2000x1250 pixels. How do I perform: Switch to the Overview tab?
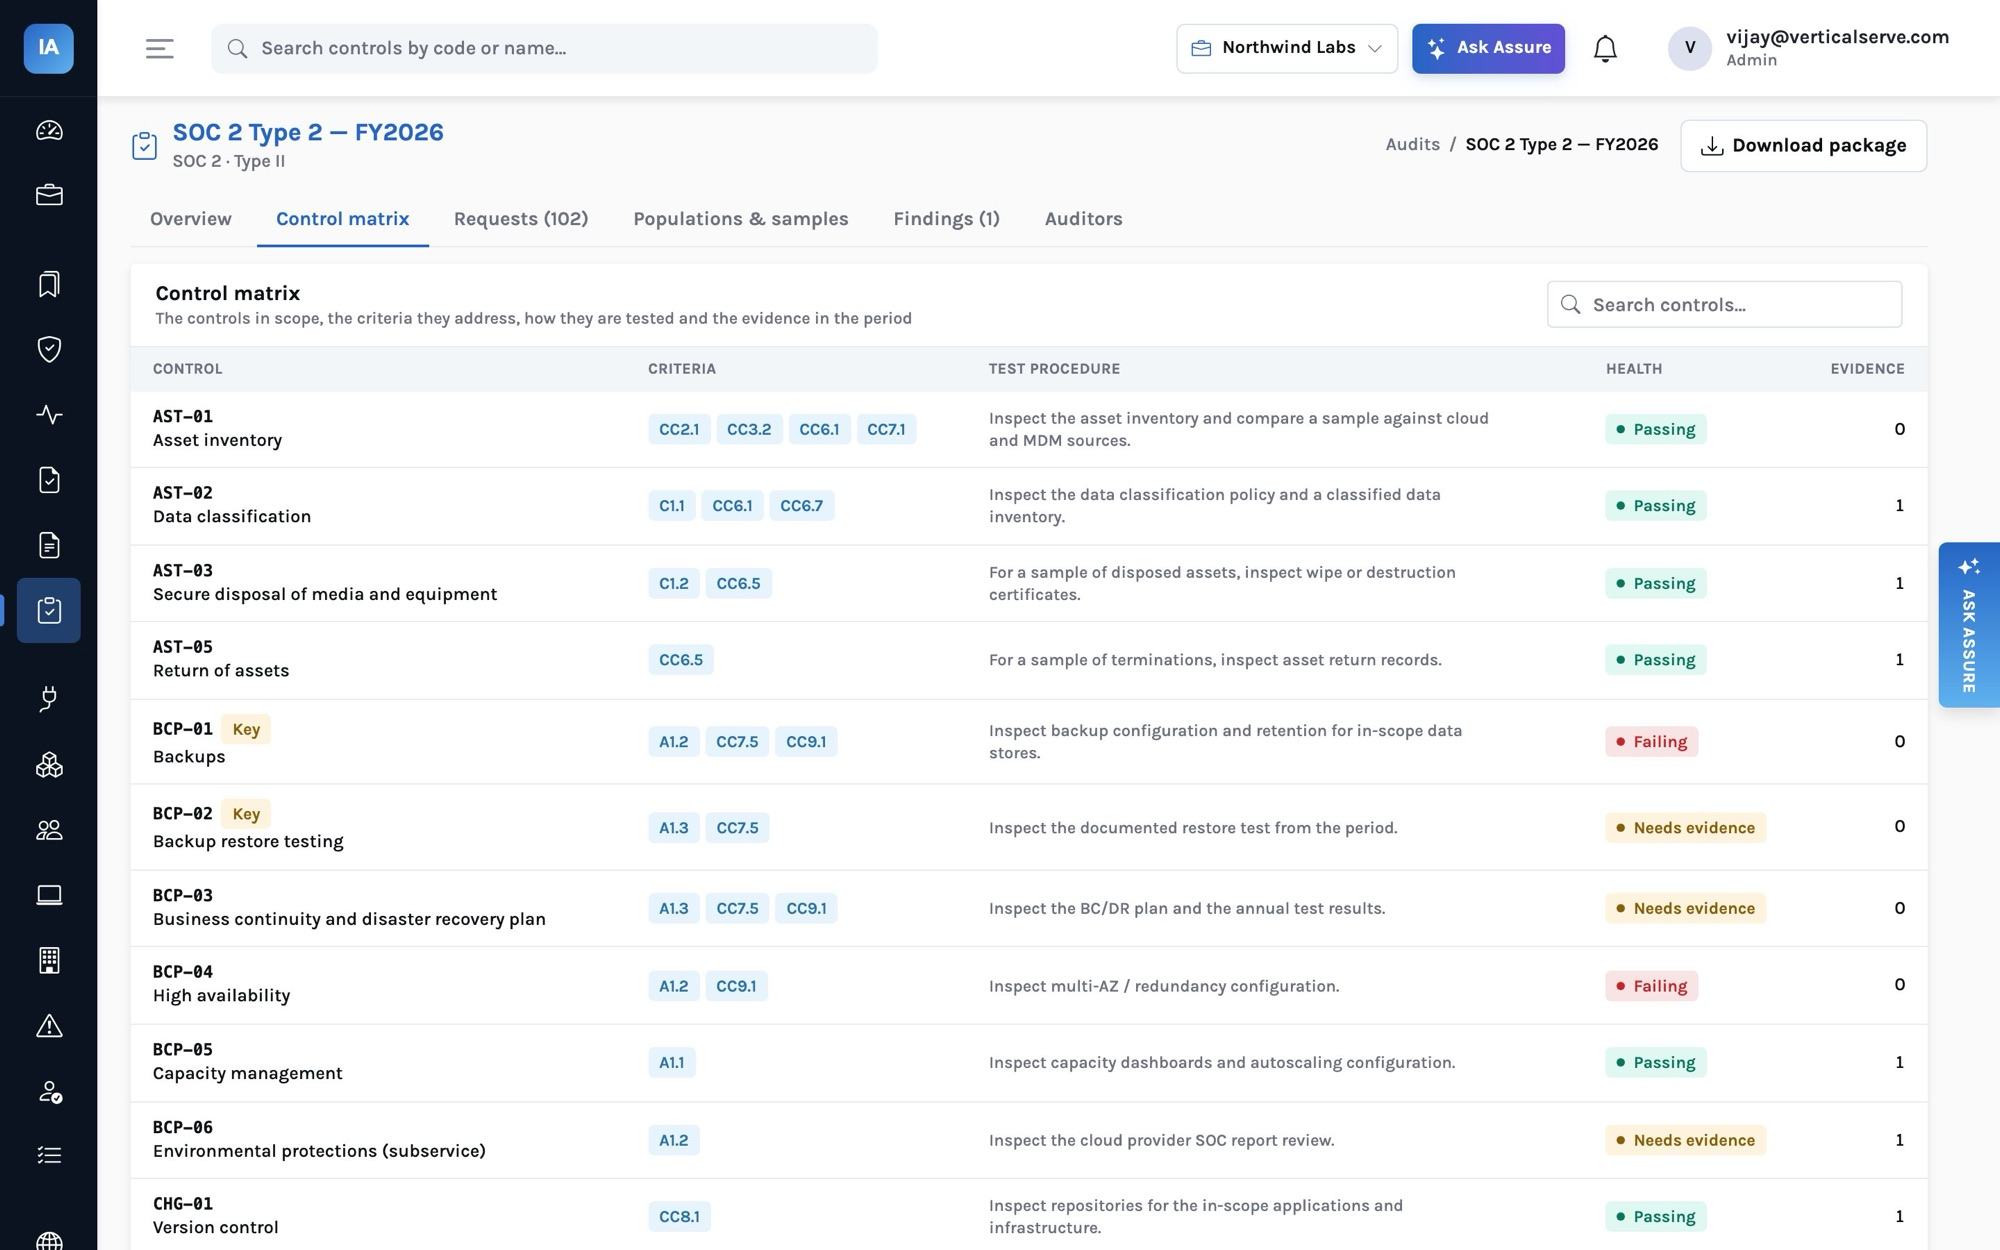191,219
